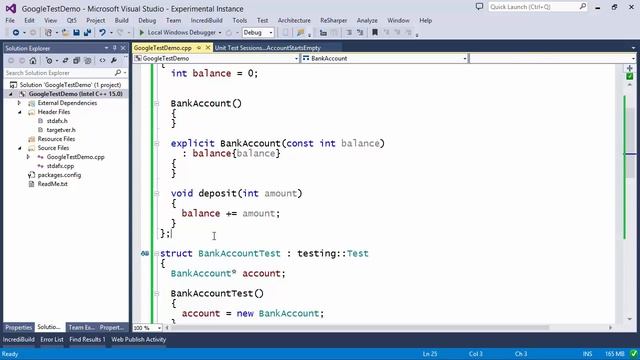Click the search magnifier in Solution Explorer

[118, 73]
